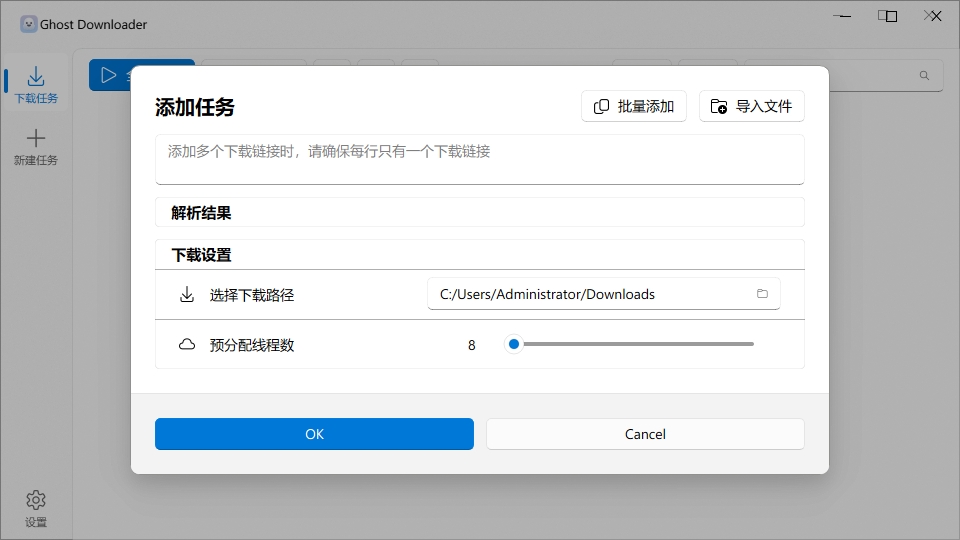This screenshot has width=960, height=540.
Task: Click the Cancel button
Action: pos(645,434)
